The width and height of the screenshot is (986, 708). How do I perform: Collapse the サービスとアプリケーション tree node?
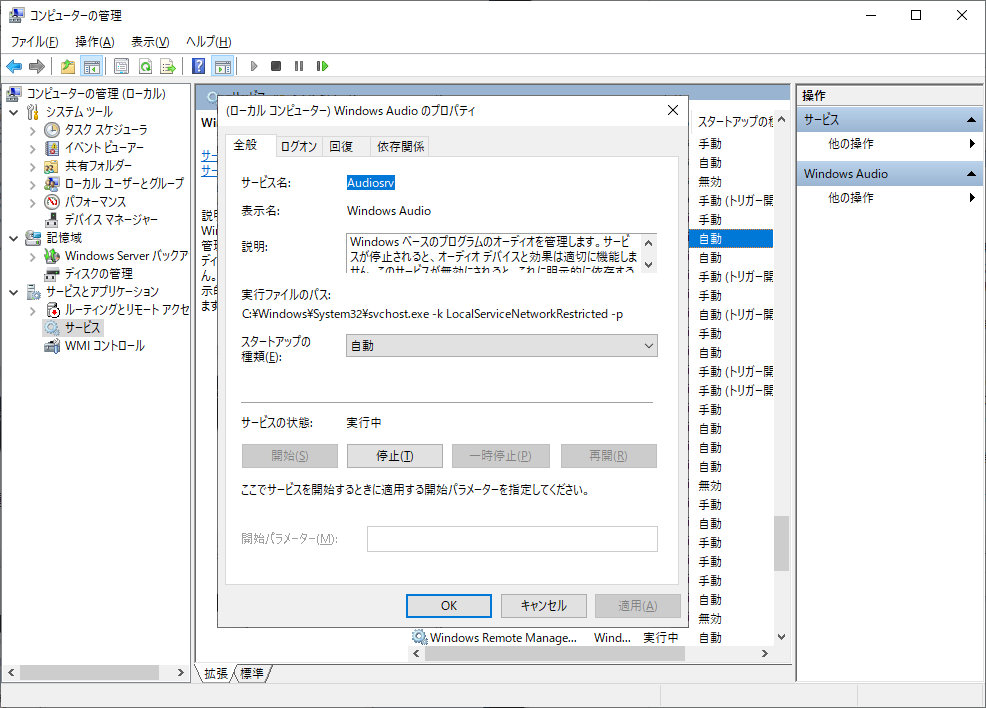click(x=14, y=292)
